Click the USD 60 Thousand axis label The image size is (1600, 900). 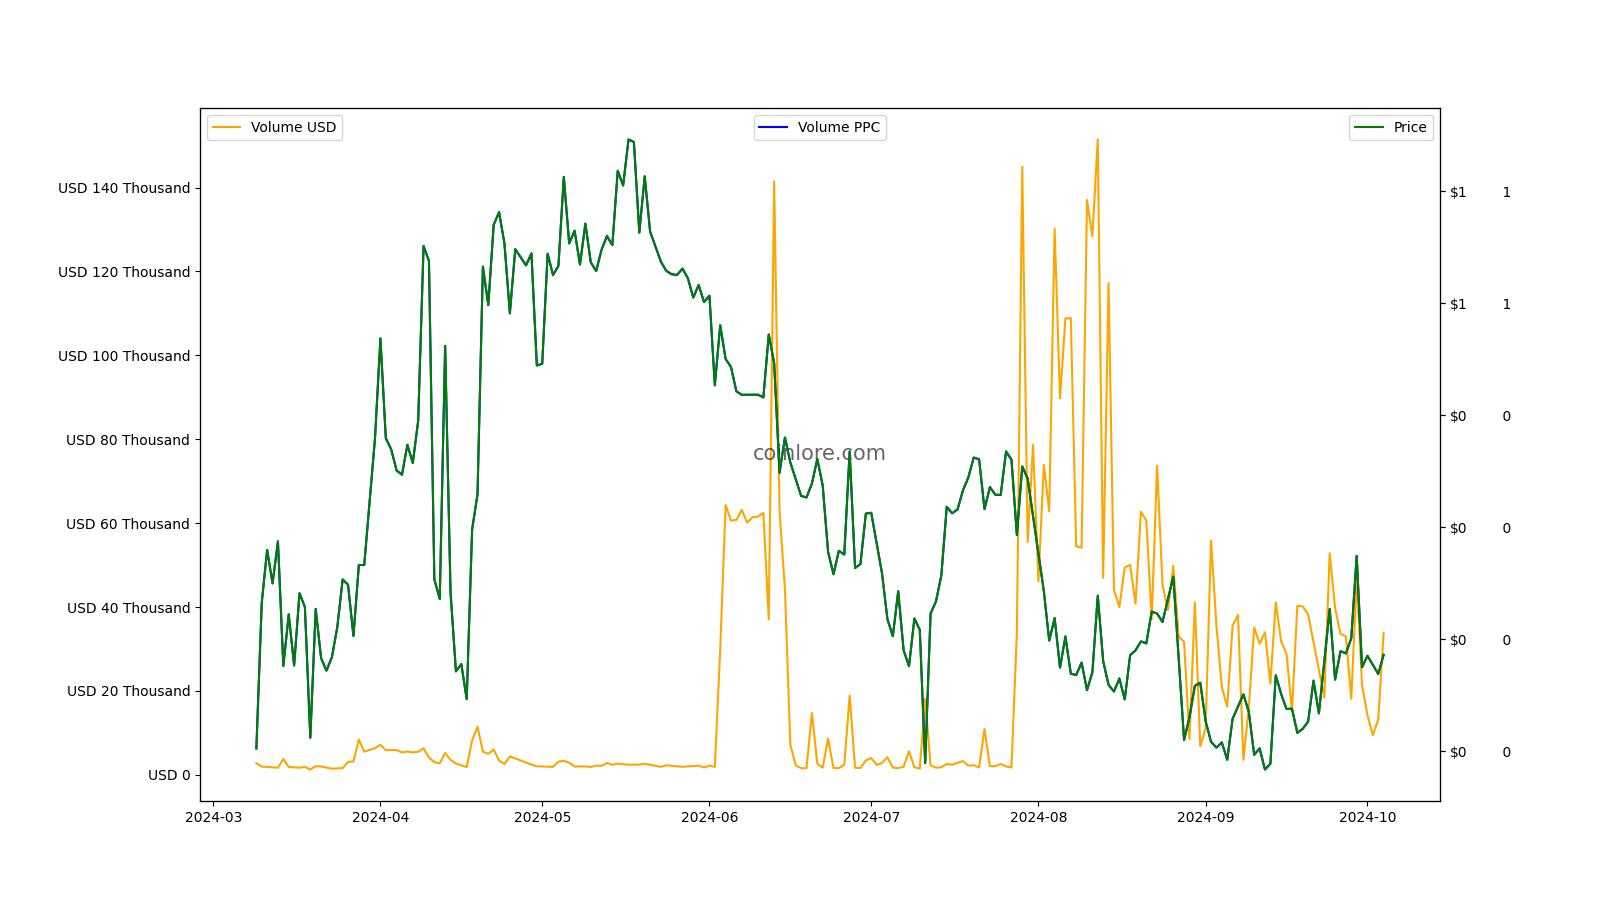click(128, 524)
